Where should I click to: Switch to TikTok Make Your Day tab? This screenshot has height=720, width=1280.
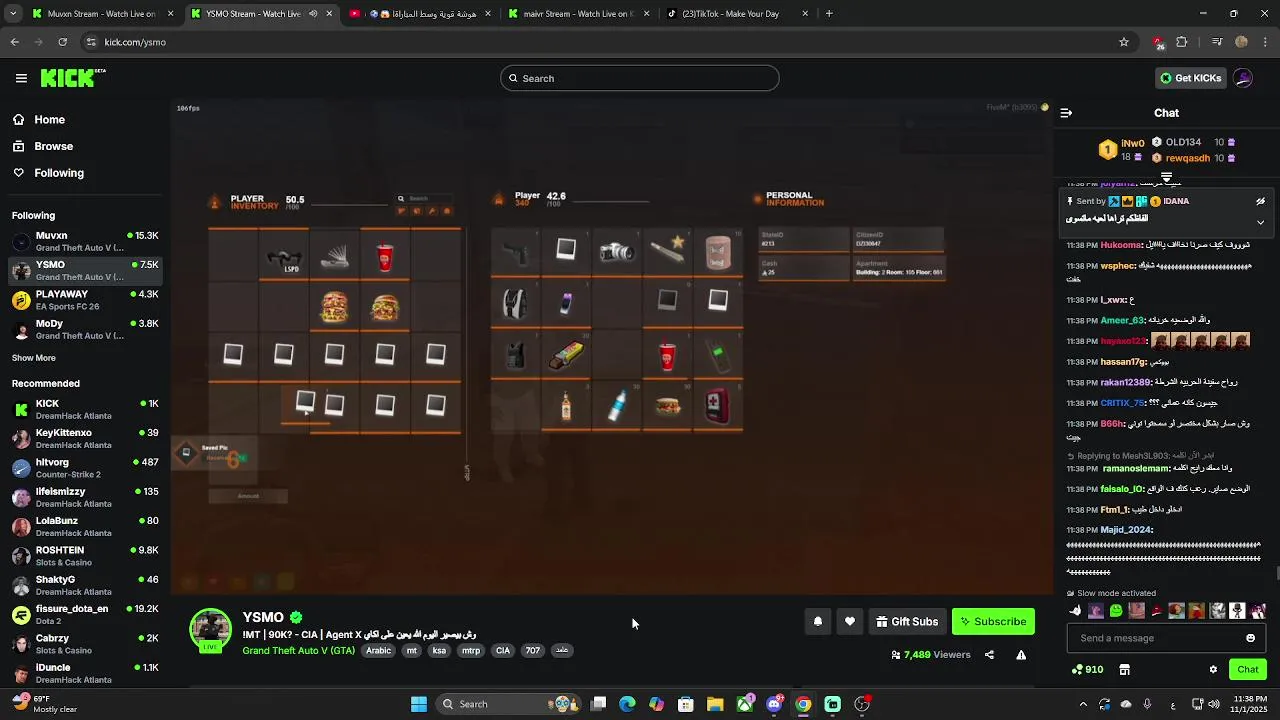click(735, 14)
